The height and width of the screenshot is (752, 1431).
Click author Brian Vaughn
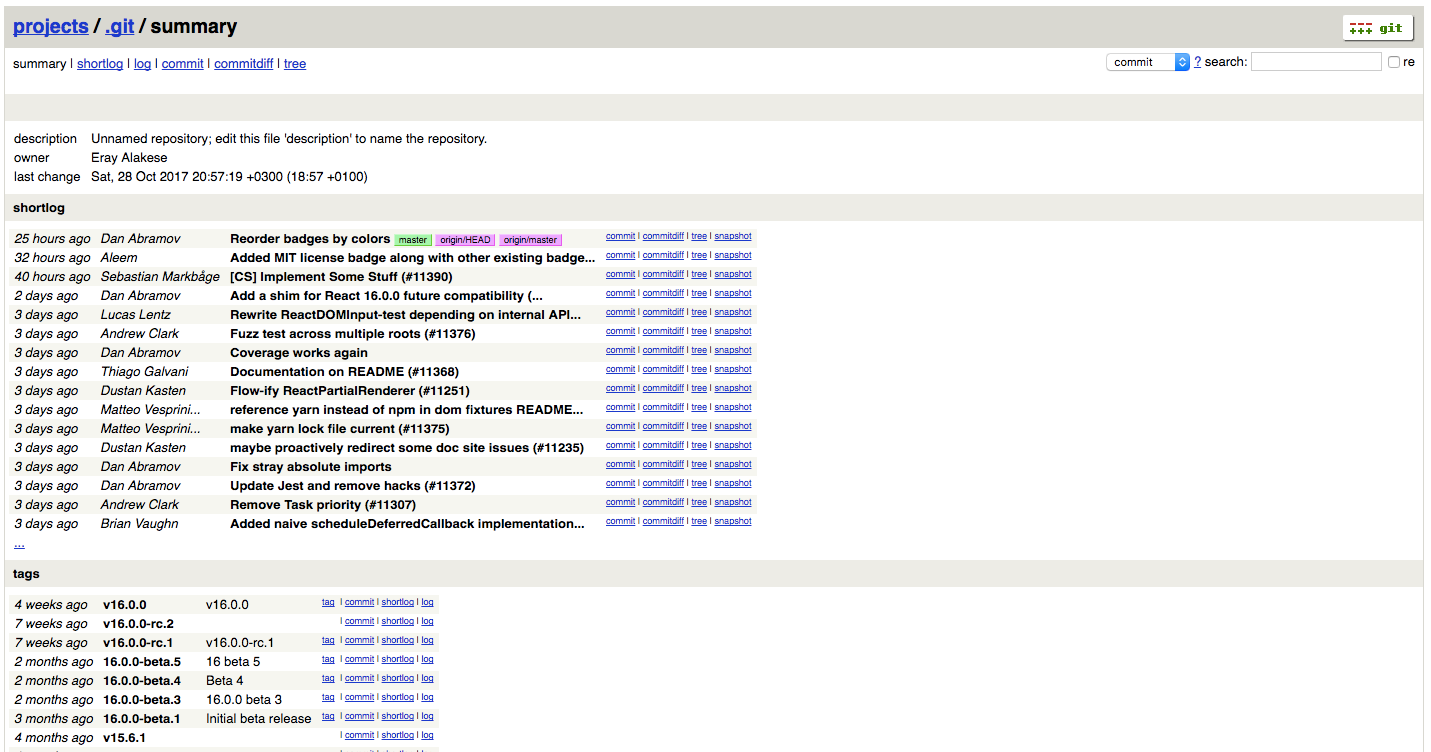tap(140, 524)
